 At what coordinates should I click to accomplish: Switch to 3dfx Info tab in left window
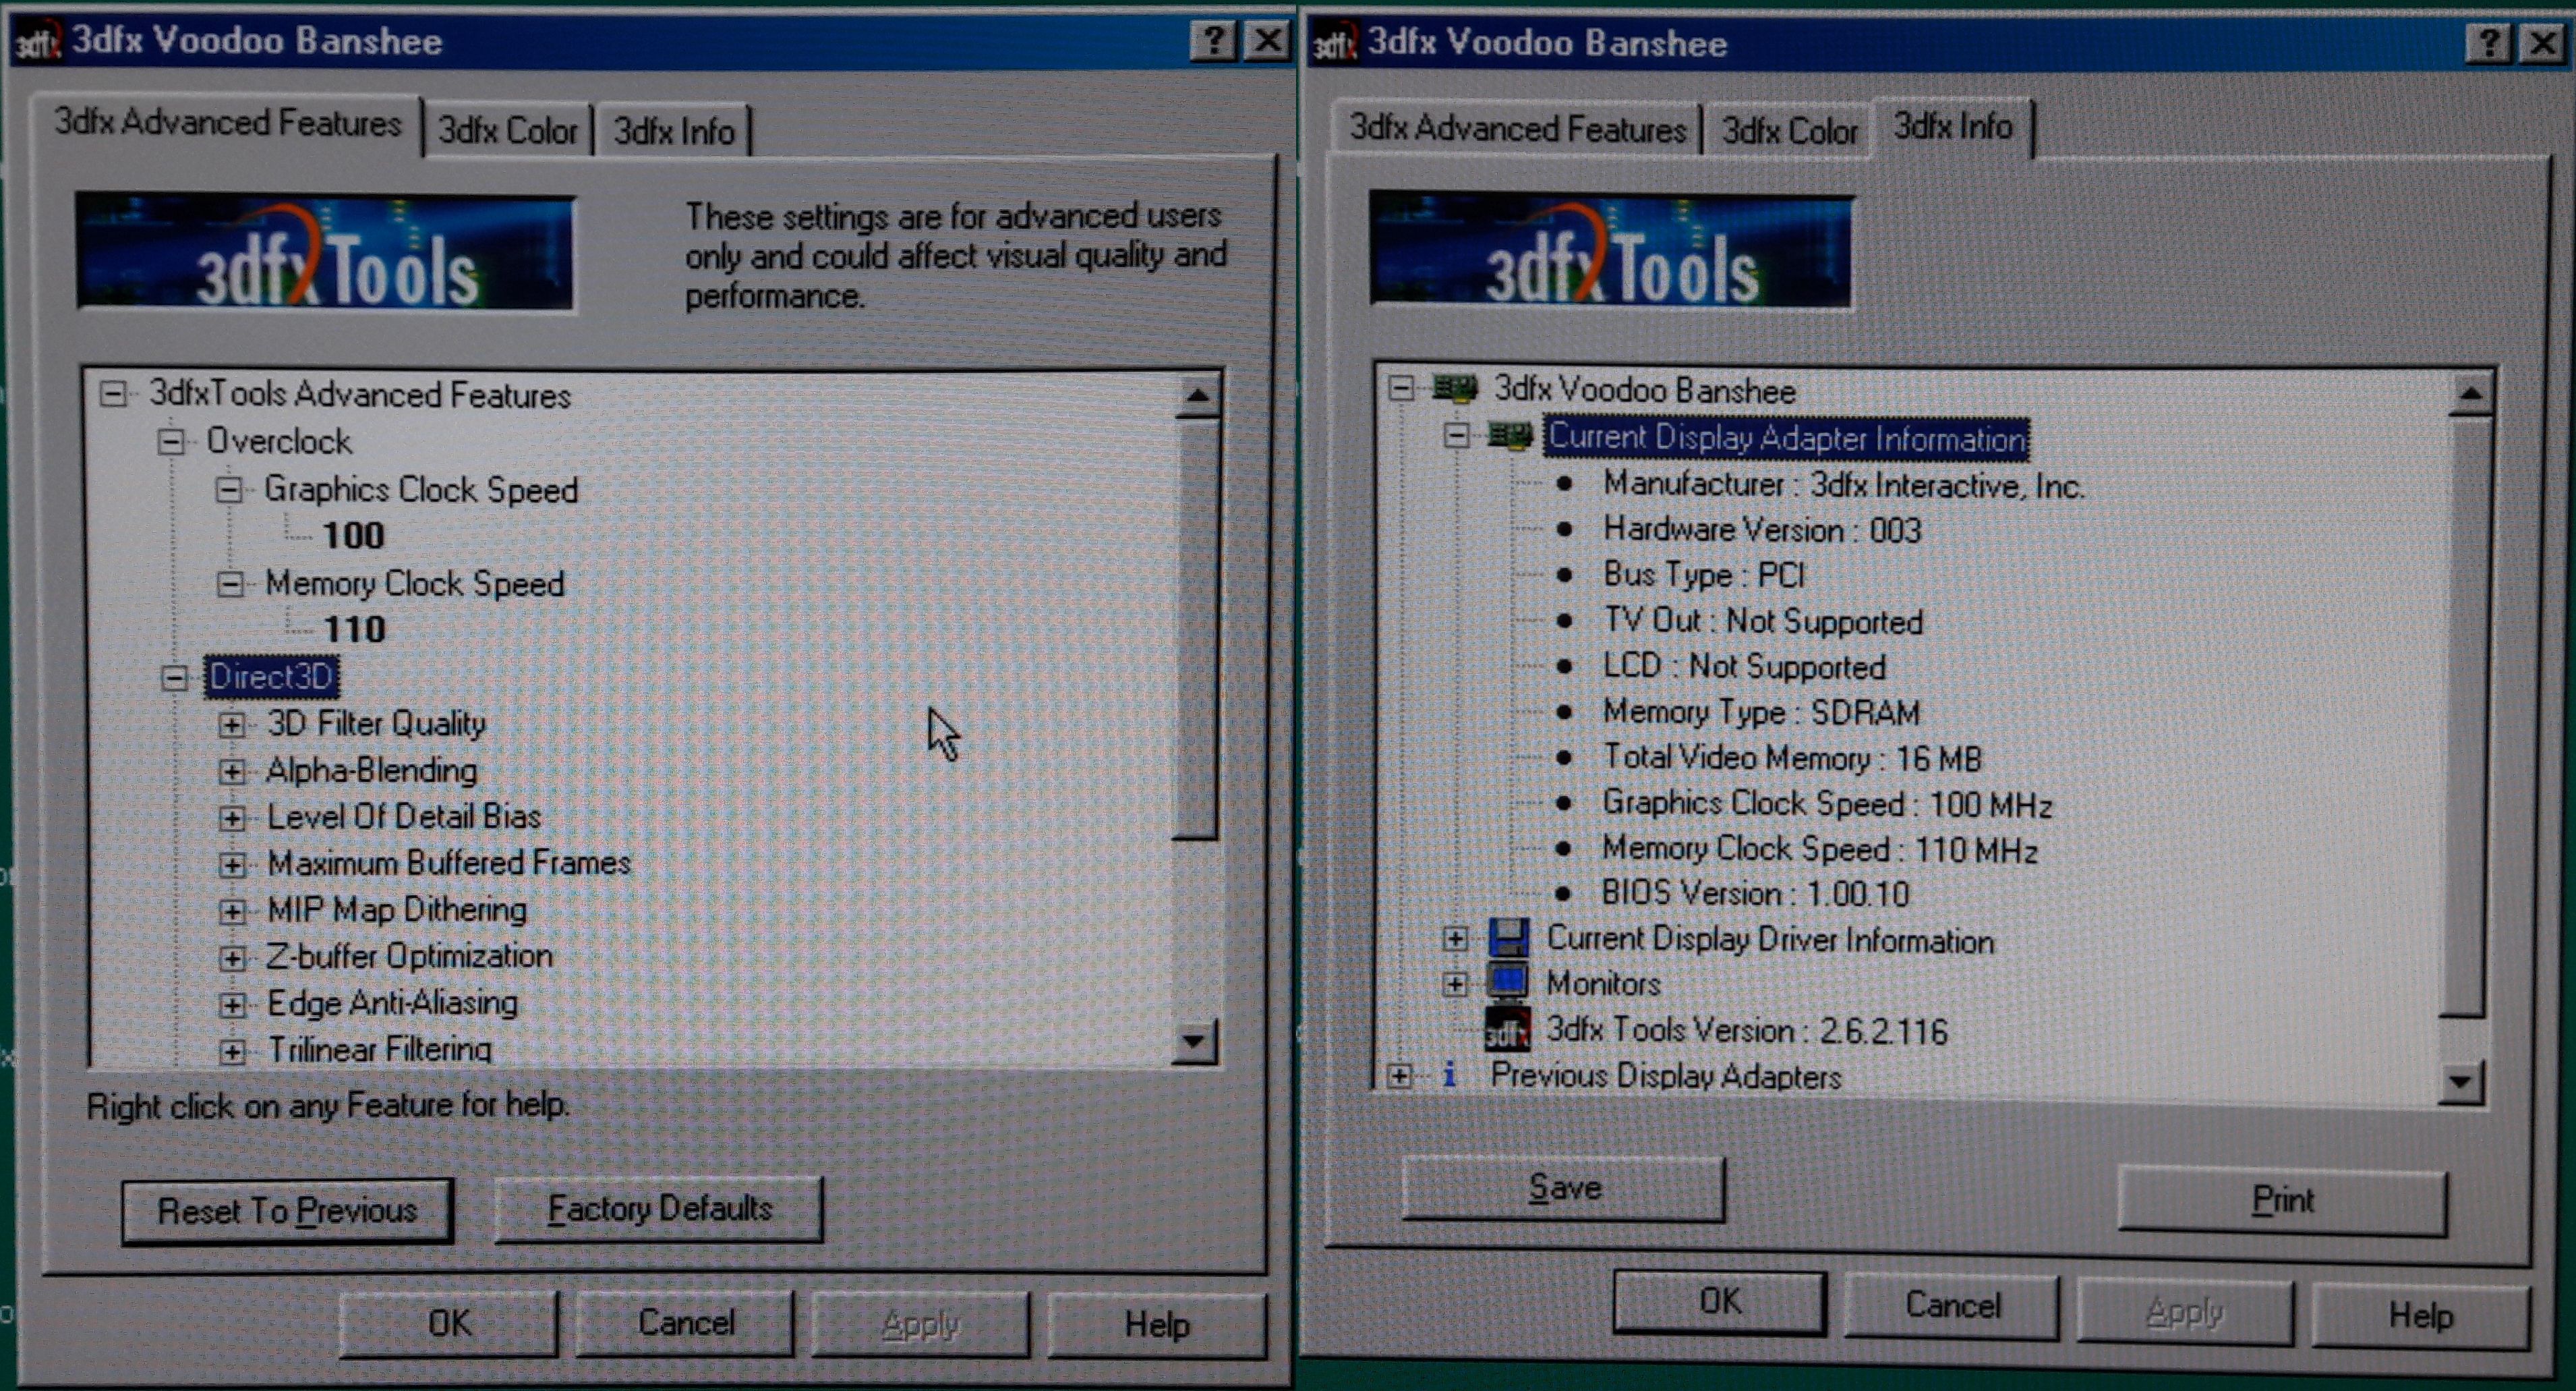(674, 131)
